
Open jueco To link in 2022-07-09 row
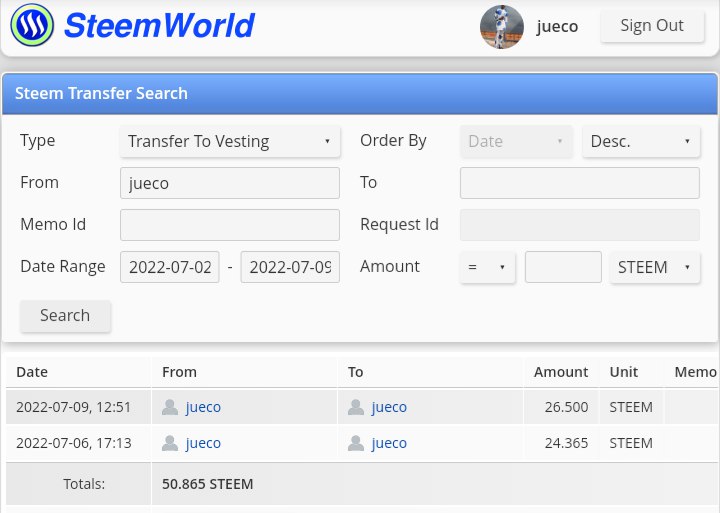(389, 407)
